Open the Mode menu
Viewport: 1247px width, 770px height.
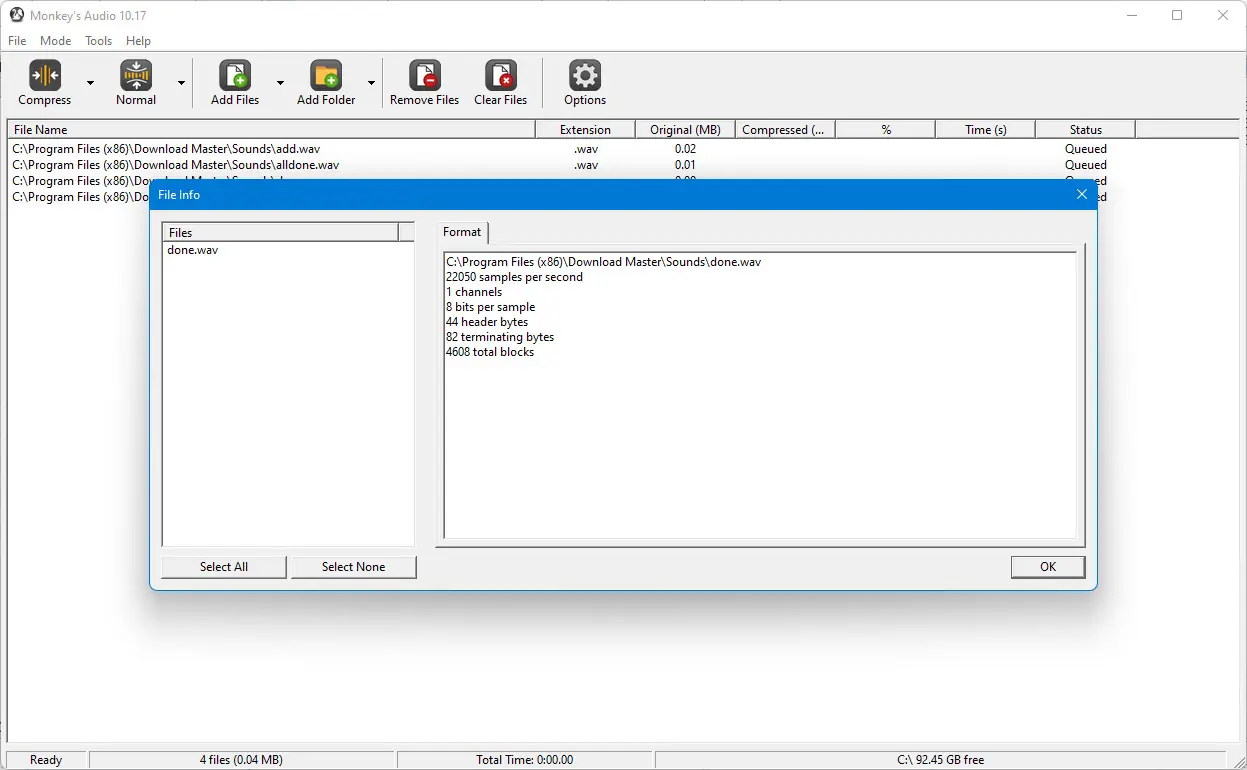[x=56, y=41]
